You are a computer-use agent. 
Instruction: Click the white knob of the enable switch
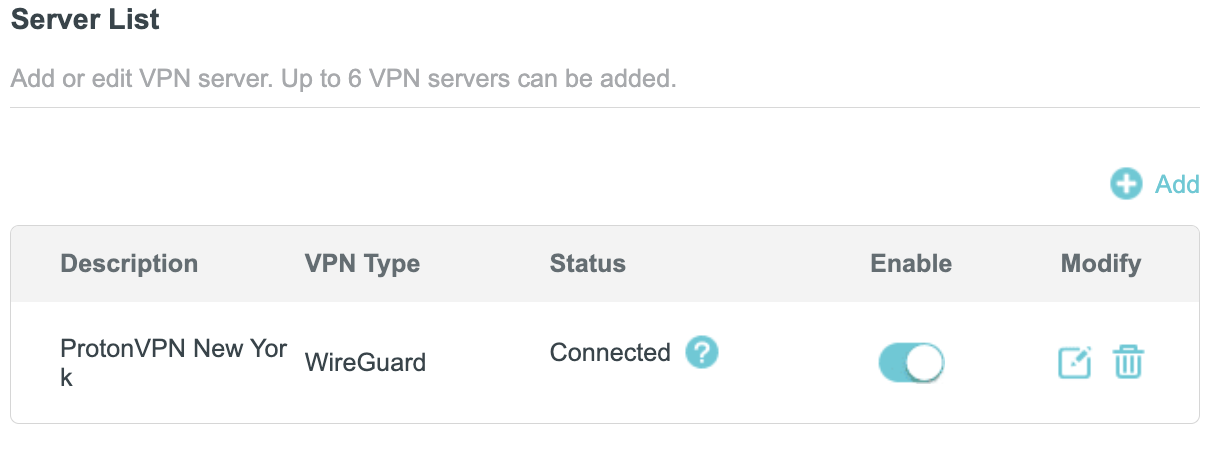click(x=926, y=363)
